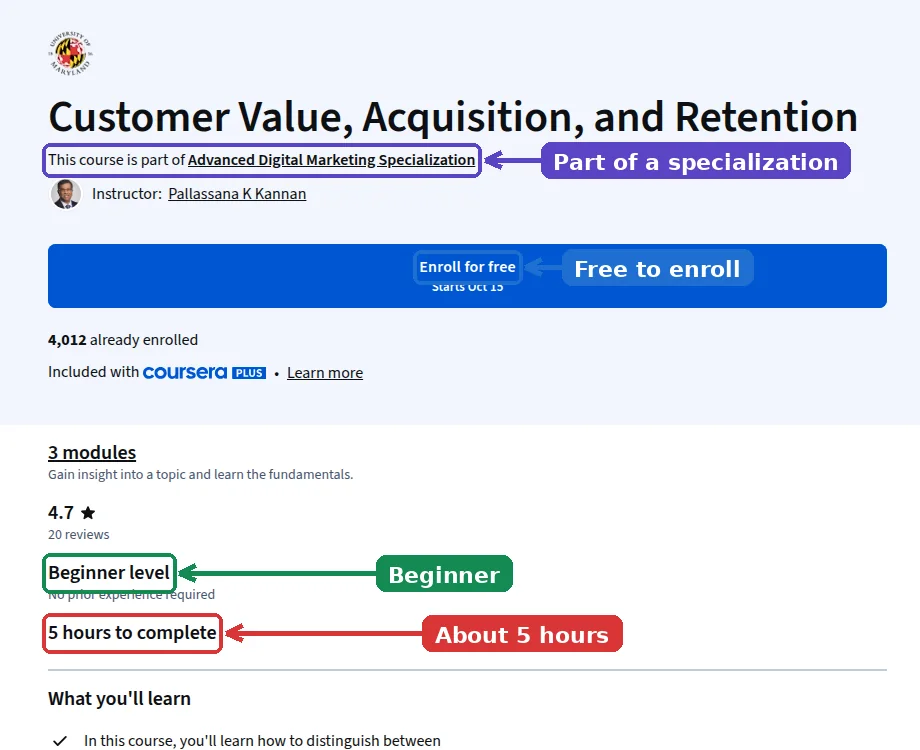Open Learn more about Coursera Plus
The width and height of the screenshot is (920, 750).
click(x=325, y=373)
